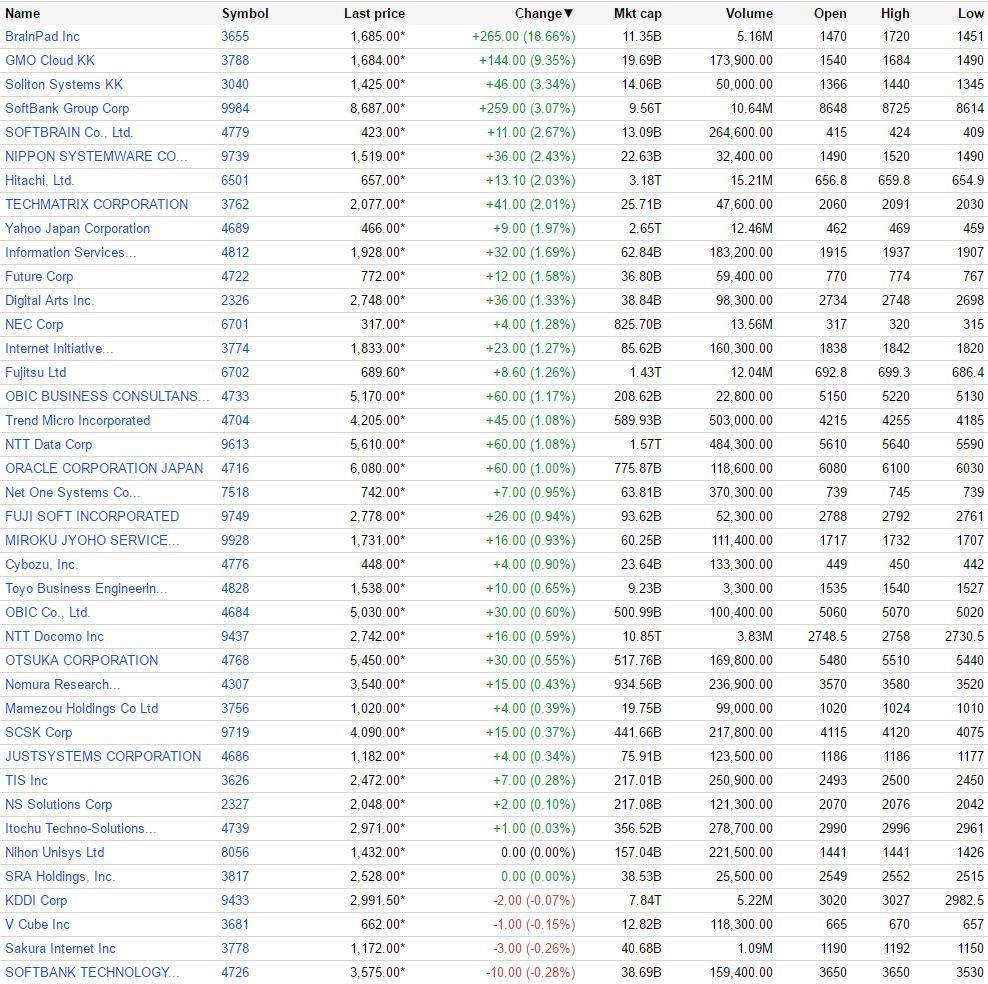Click ticker symbol 6501
Screen dimensions: 988x984
tap(235, 180)
